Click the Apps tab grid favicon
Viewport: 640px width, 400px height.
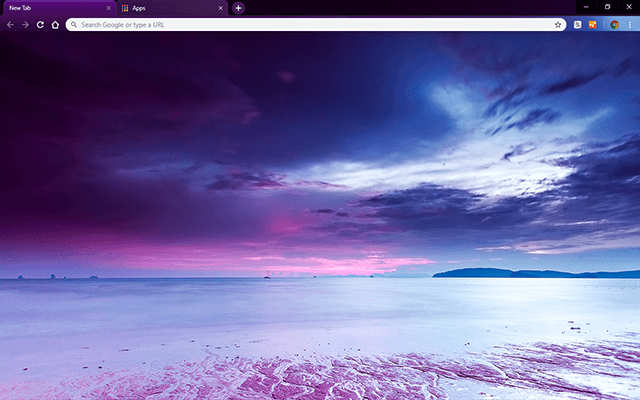[x=125, y=8]
